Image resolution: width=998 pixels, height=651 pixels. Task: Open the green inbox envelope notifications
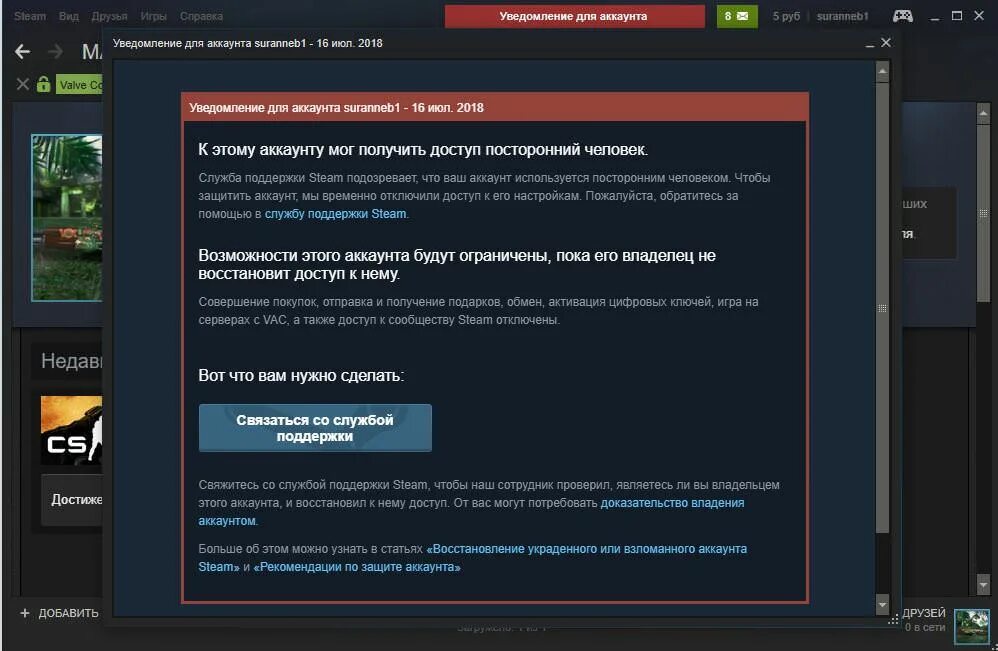(x=737, y=17)
